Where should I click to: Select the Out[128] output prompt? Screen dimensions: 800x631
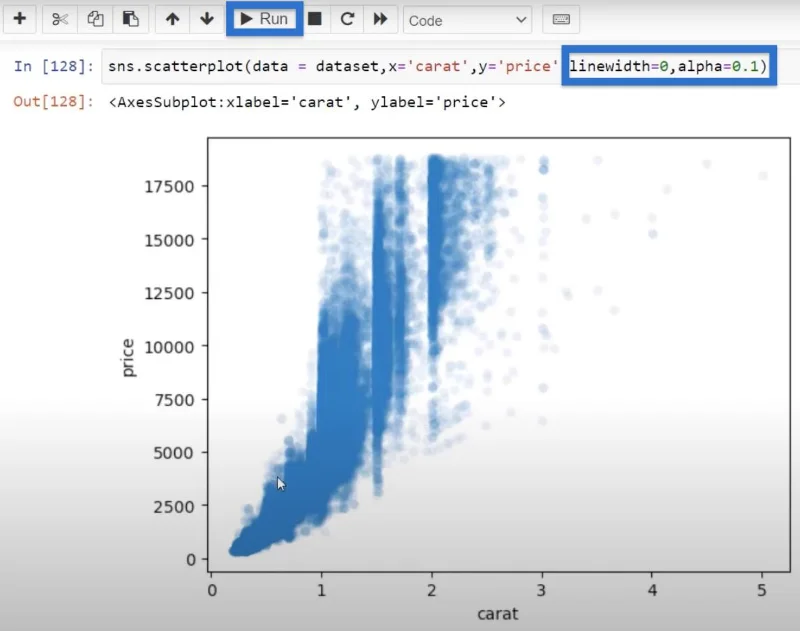pos(54,102)
